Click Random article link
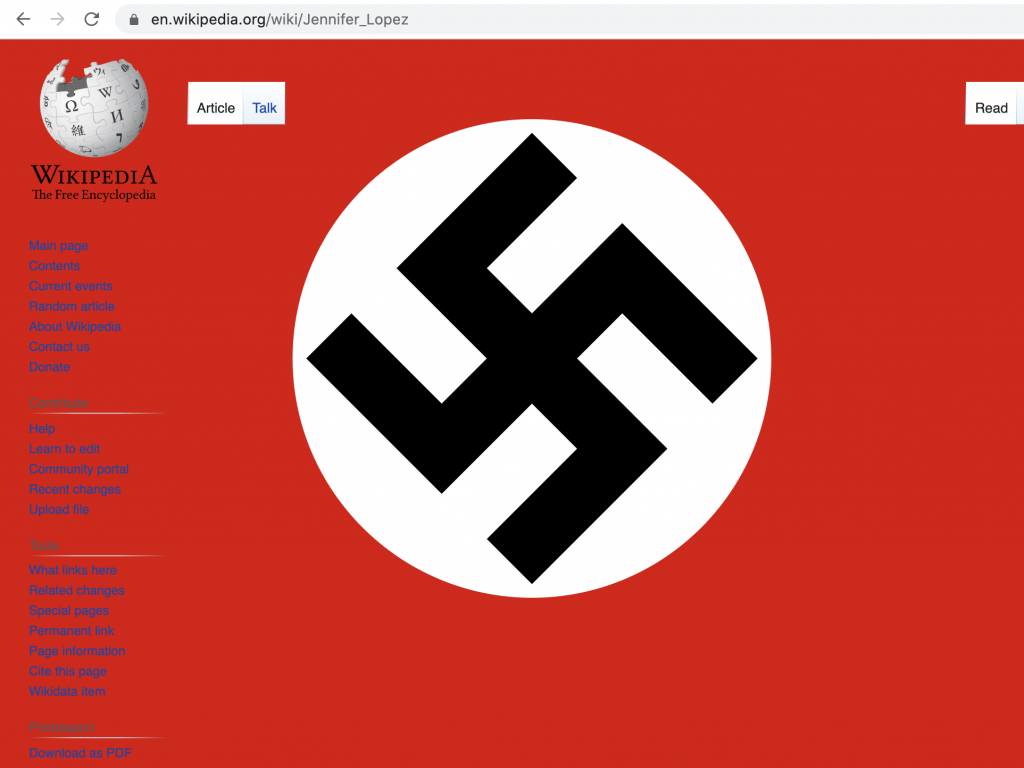Image resolution: width=1024 pixels, height=768 pixels. (x=72, y=306)
